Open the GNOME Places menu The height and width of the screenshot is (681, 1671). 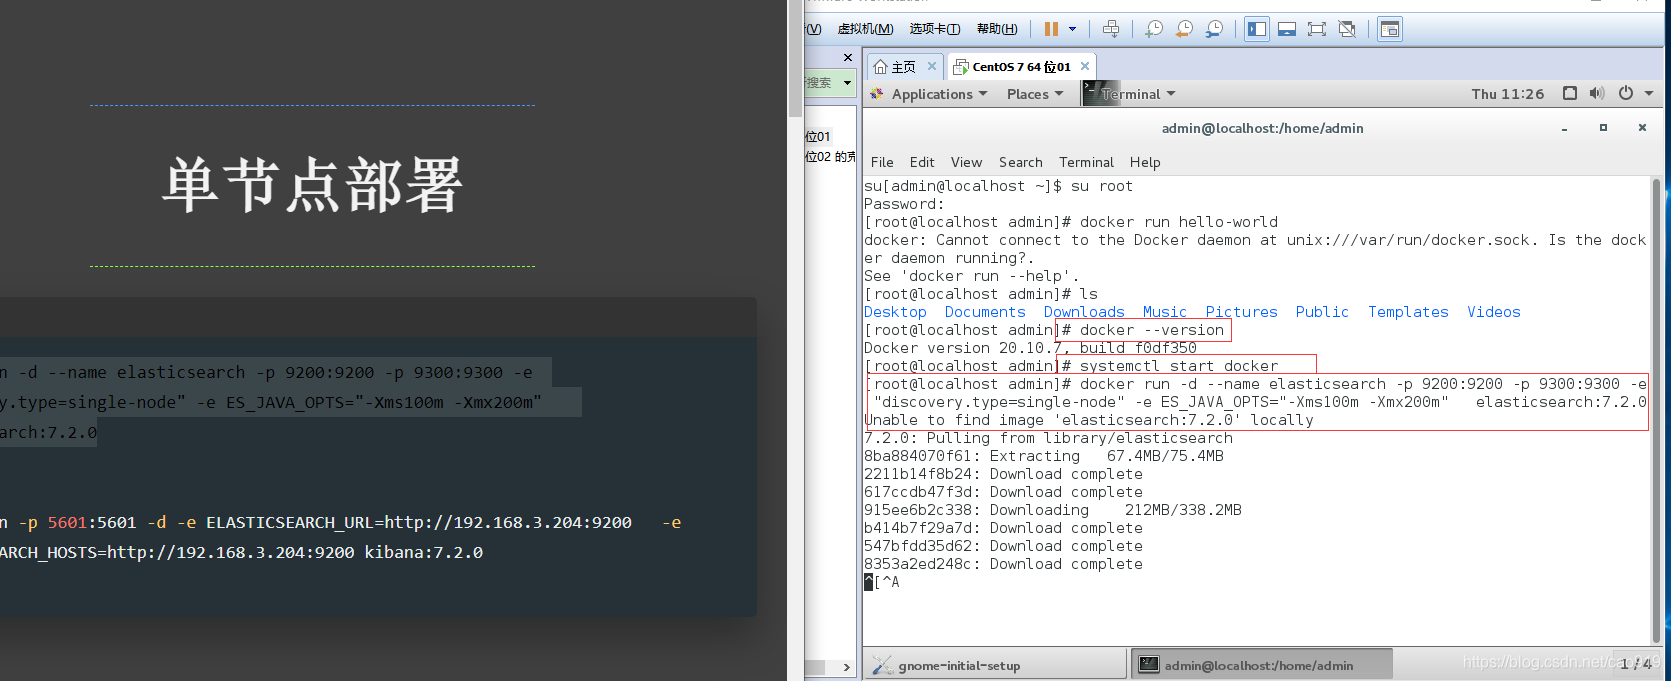[1035, 94]
